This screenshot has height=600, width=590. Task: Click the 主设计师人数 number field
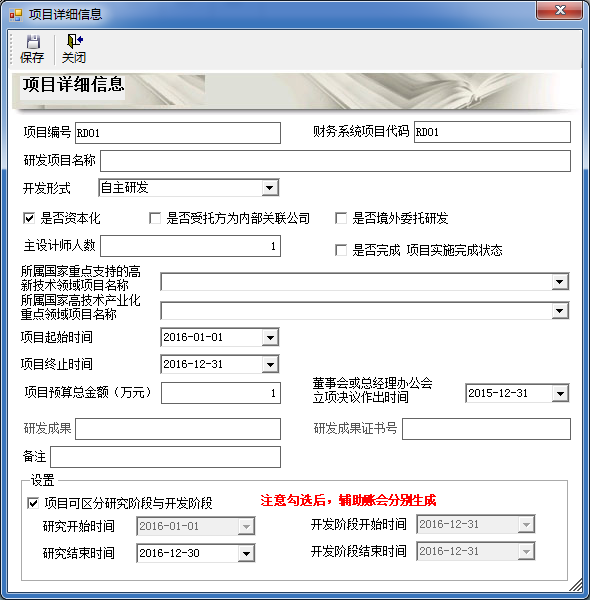[191, 246]
